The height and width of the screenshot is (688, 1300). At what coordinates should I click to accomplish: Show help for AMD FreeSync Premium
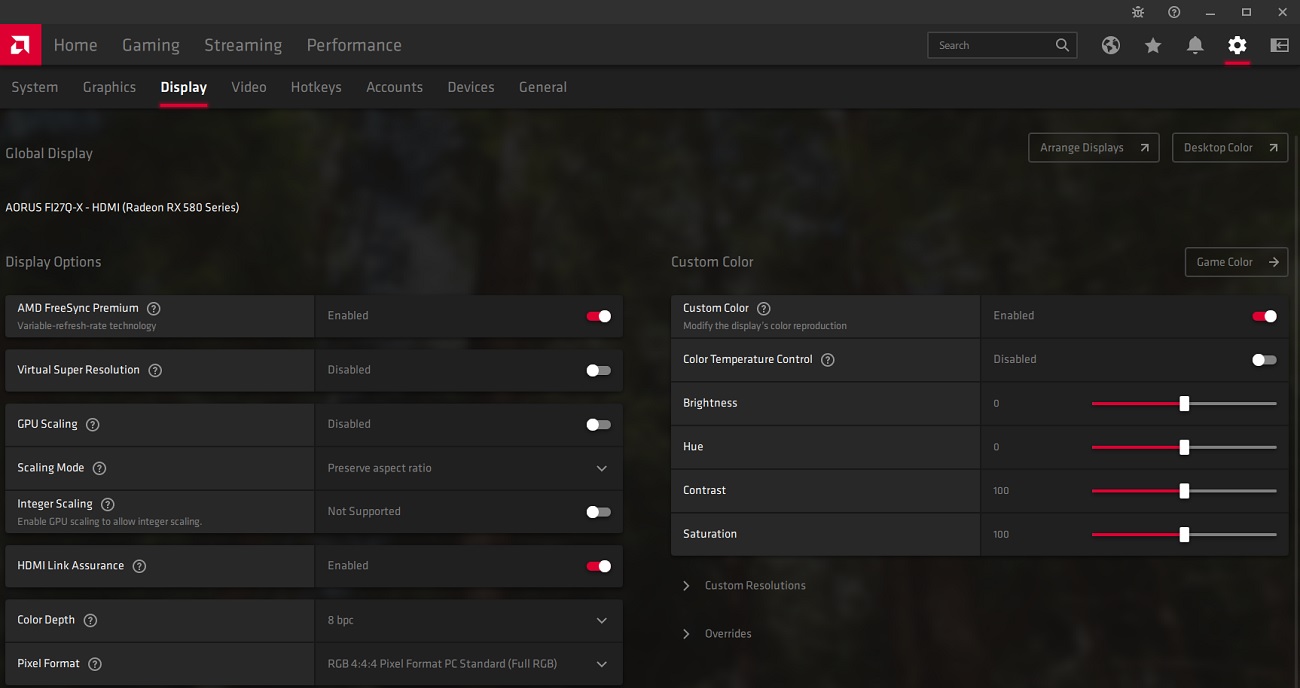(x=154, y=309)
